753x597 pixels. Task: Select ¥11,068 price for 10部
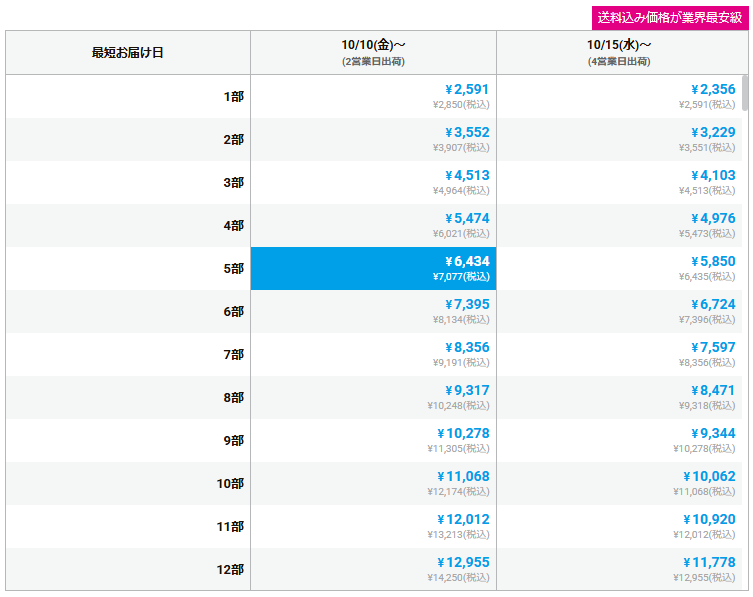(373, 483)
